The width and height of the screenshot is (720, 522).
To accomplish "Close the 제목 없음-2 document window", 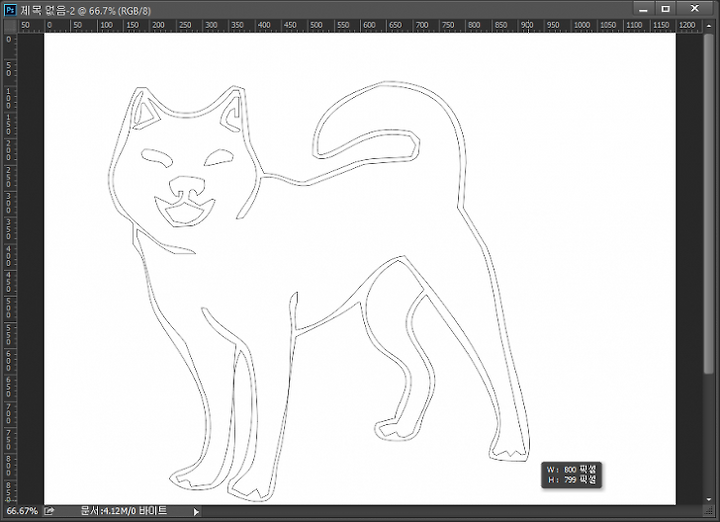I will [x=695, y=9].
